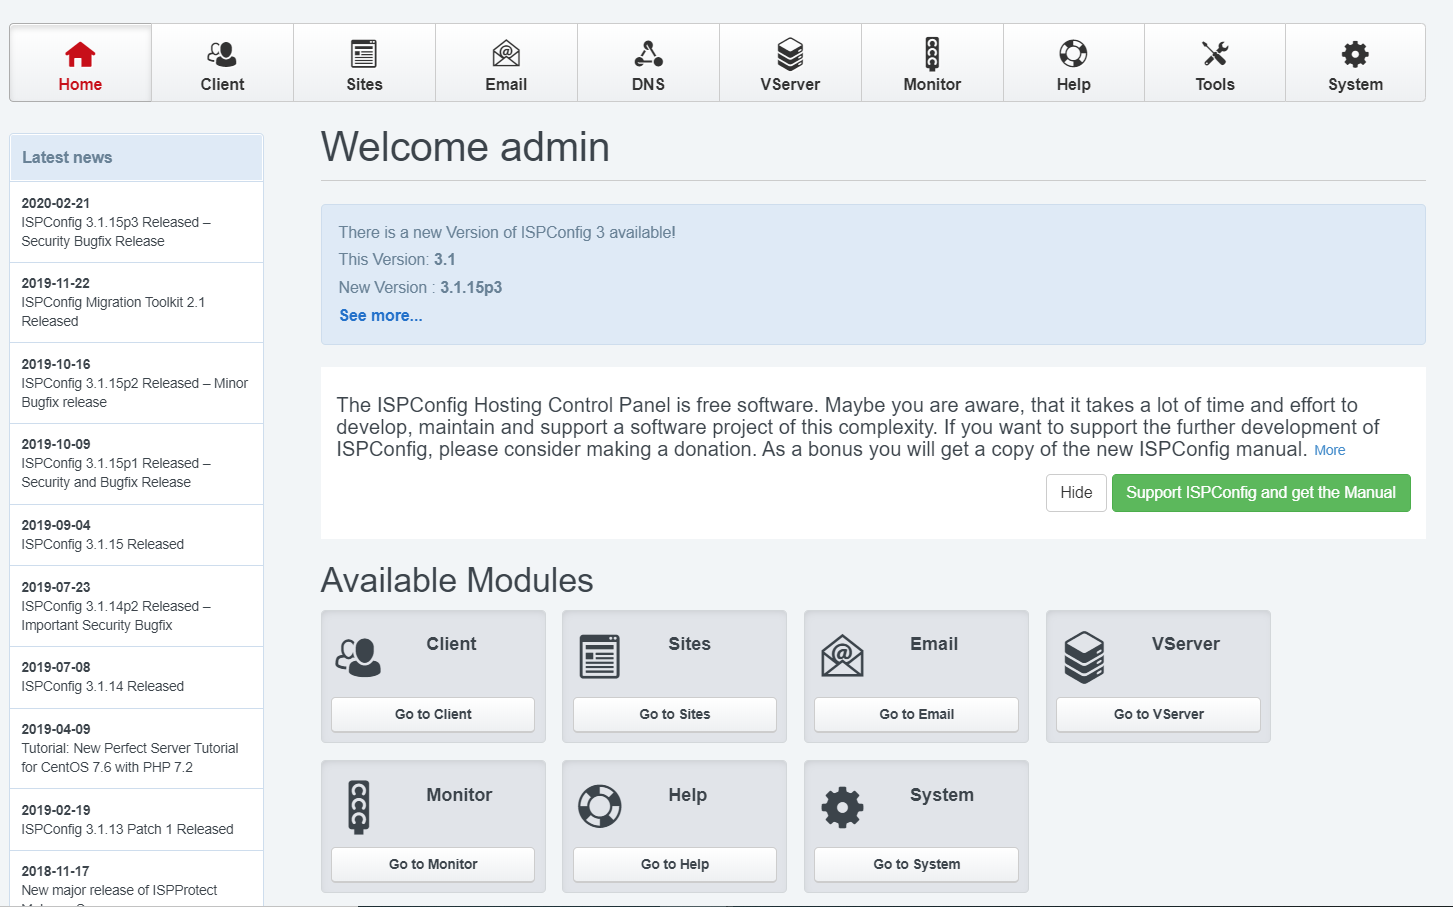Click the Monitor module card icon

coord(359,807)
